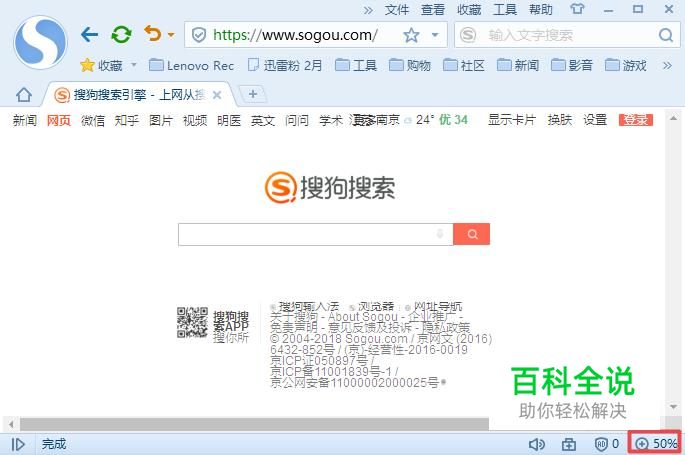
Task: Open 工具 bookmarks folder
Action: [x=356, y=65]
